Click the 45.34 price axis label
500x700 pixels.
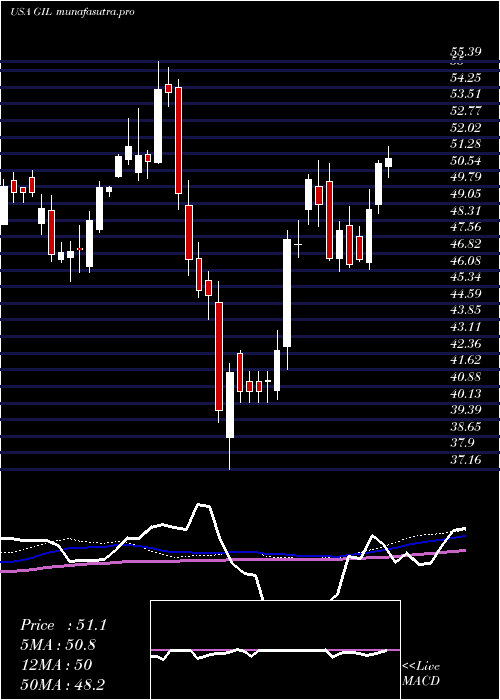[466, 277]
